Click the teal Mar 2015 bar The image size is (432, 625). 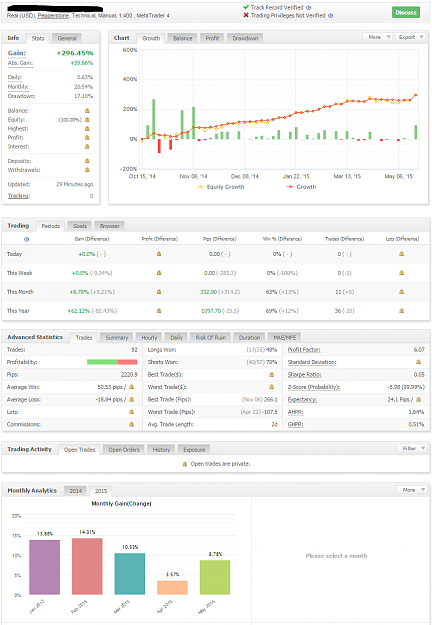(130, 574)
